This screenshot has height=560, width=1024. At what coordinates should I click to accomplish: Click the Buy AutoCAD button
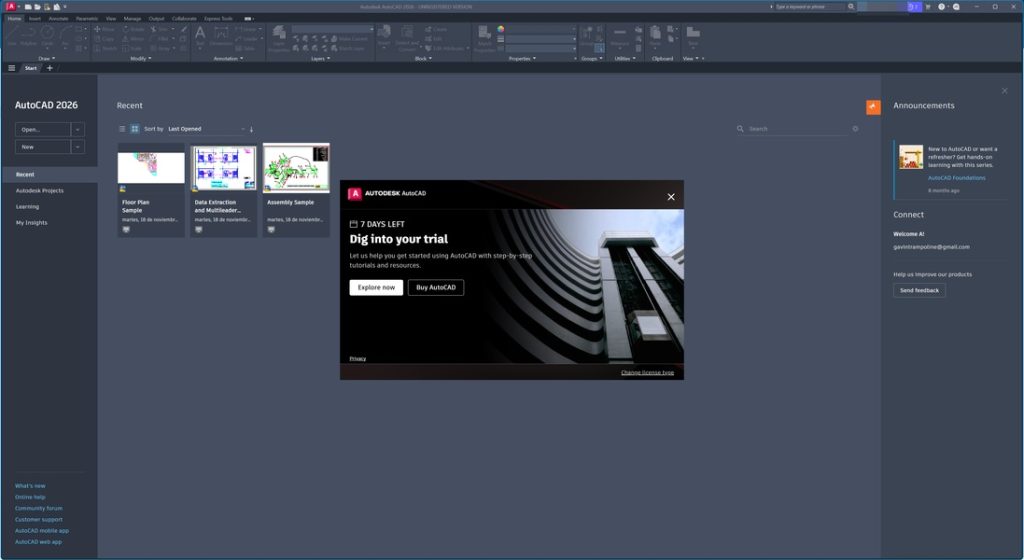436,287
